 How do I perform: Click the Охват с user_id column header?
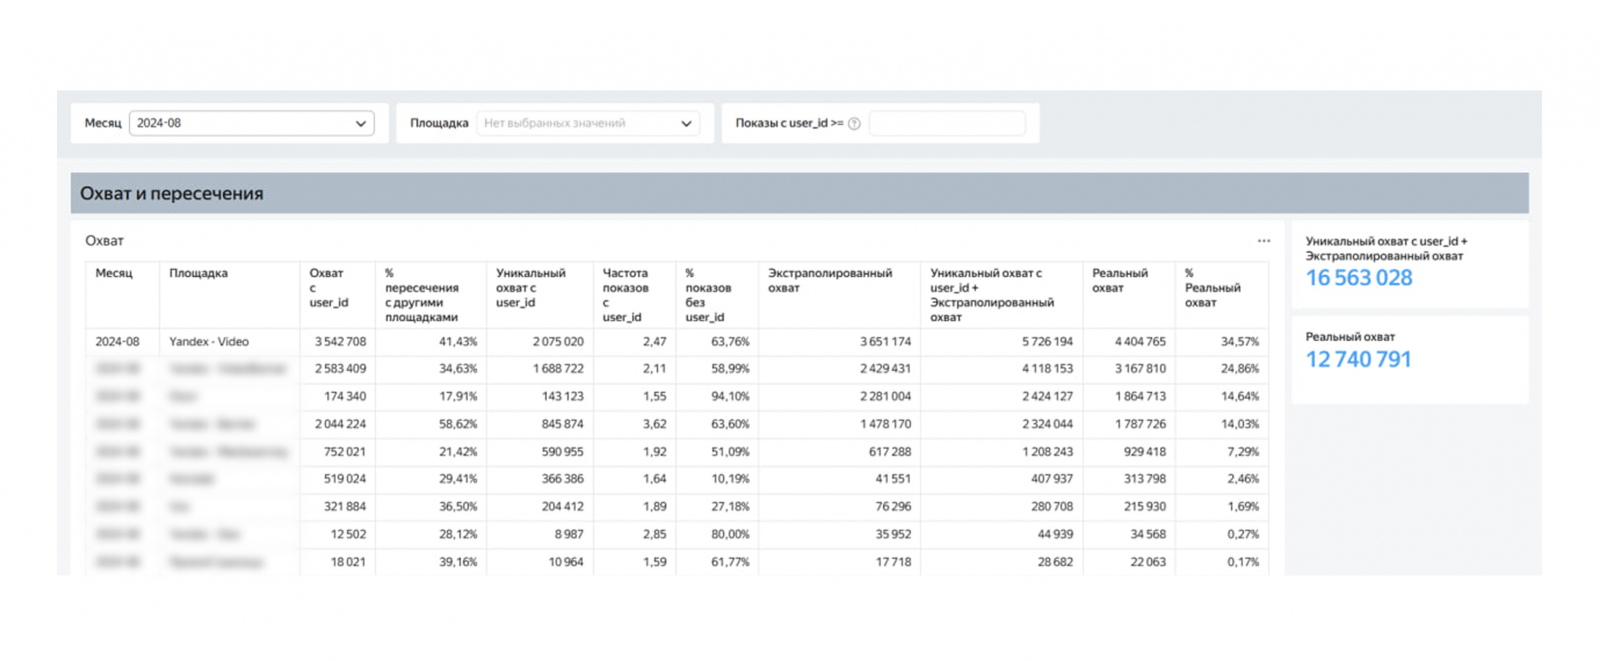[x=328, y=287]
